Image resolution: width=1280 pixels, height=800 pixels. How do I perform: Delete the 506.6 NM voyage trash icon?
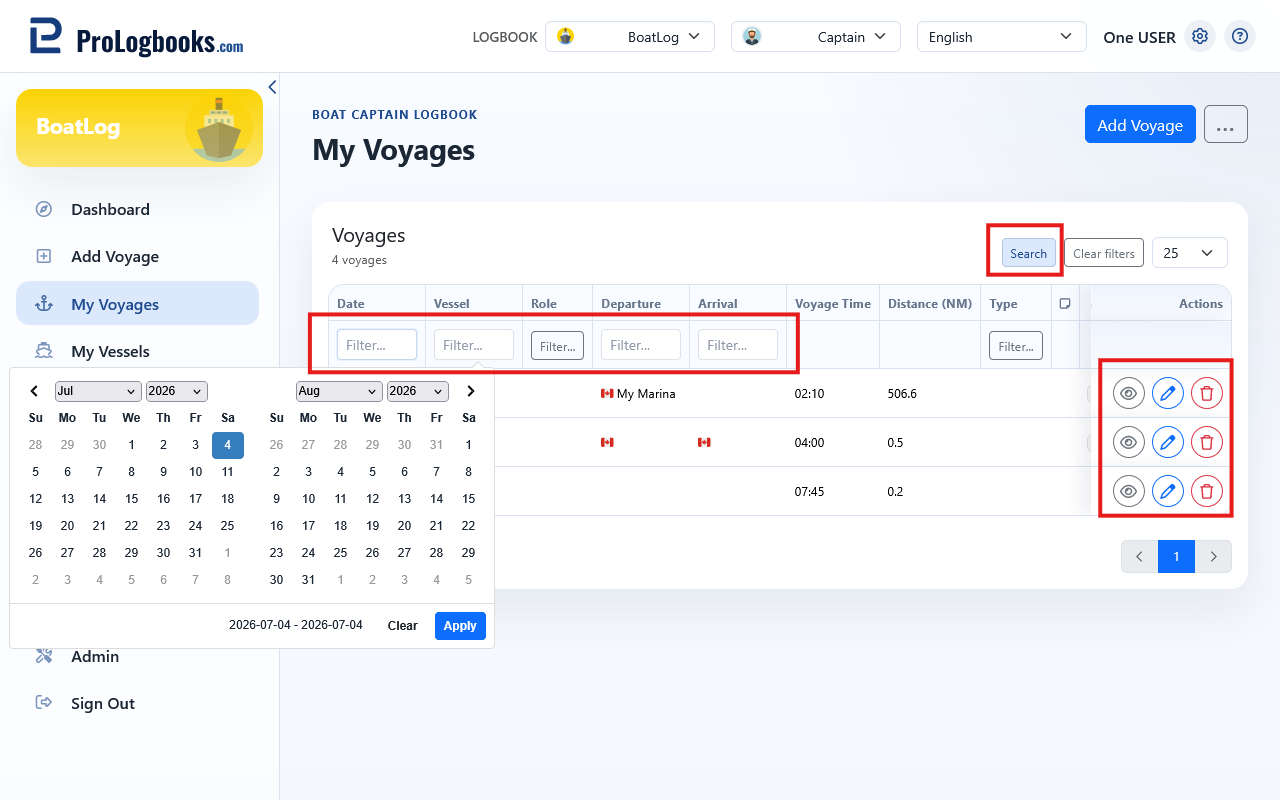pos(1207,393)
